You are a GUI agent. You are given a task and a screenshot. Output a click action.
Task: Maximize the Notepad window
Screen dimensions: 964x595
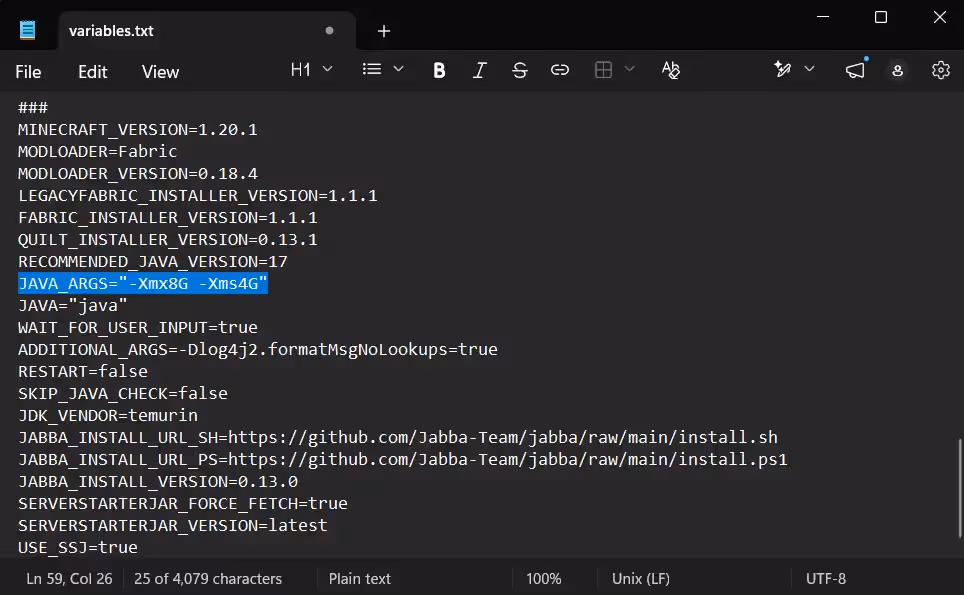881,17
